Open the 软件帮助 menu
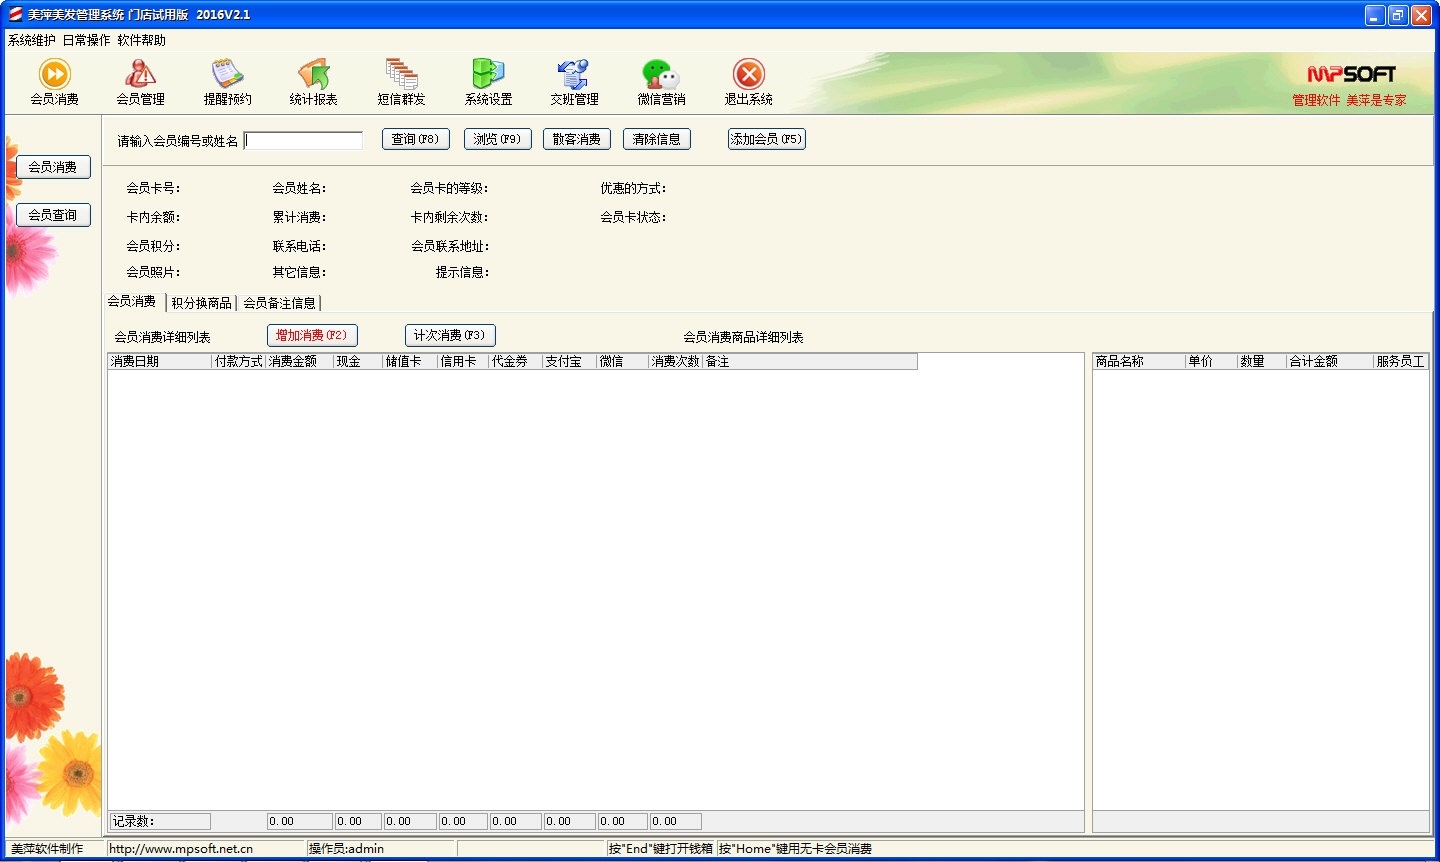 coord(141,40)
